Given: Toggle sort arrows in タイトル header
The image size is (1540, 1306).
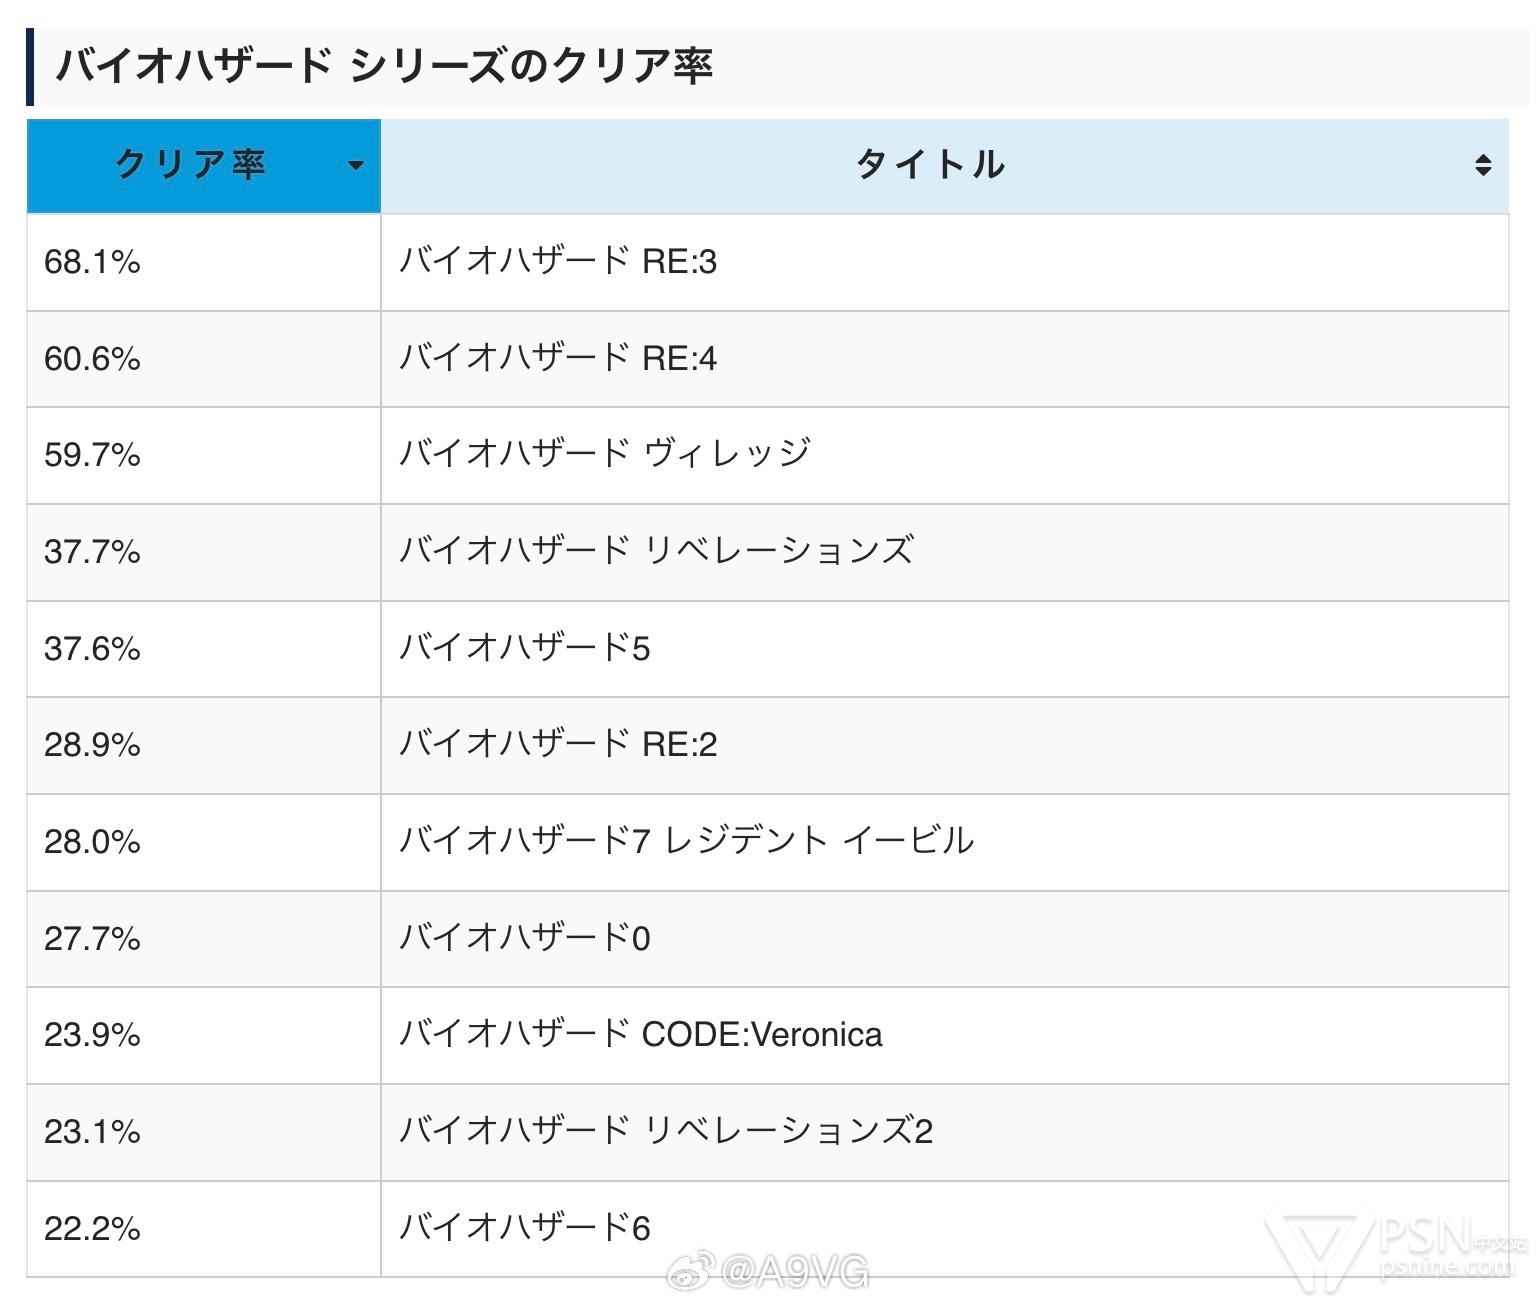Looking at the screenshot, I should (1483, 166).
